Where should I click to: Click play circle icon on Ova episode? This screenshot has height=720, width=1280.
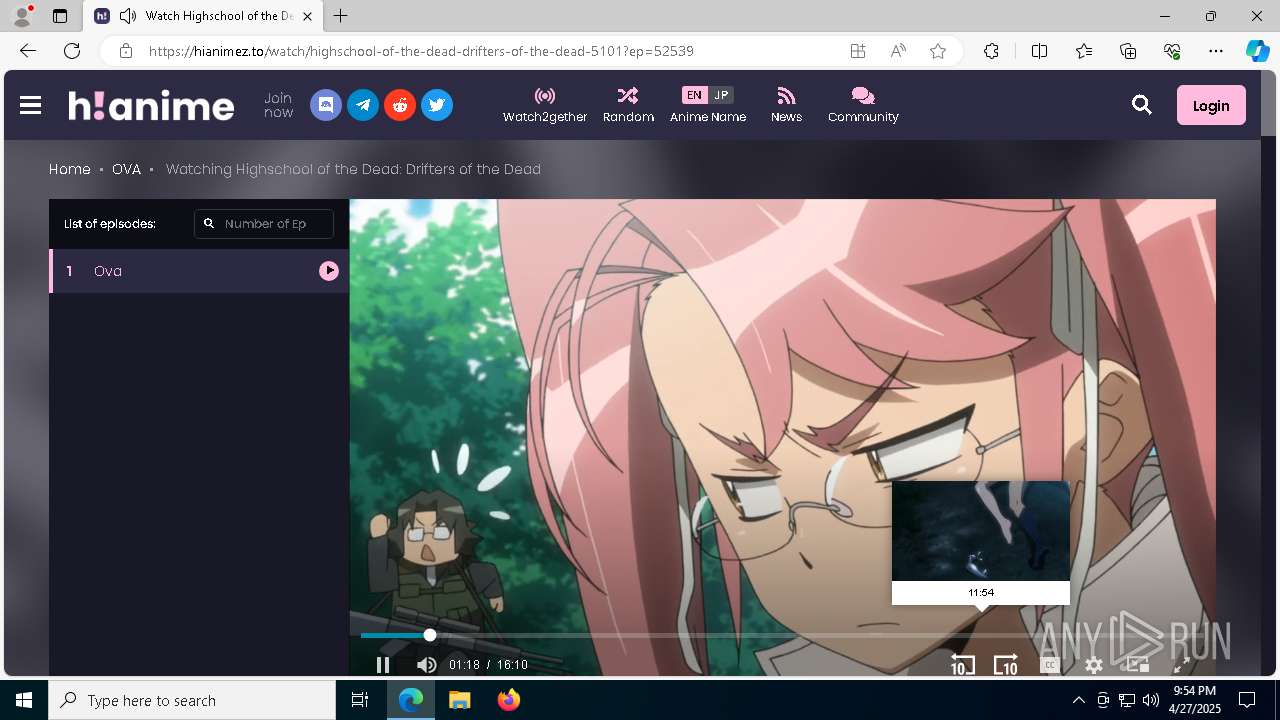(329, 271)
